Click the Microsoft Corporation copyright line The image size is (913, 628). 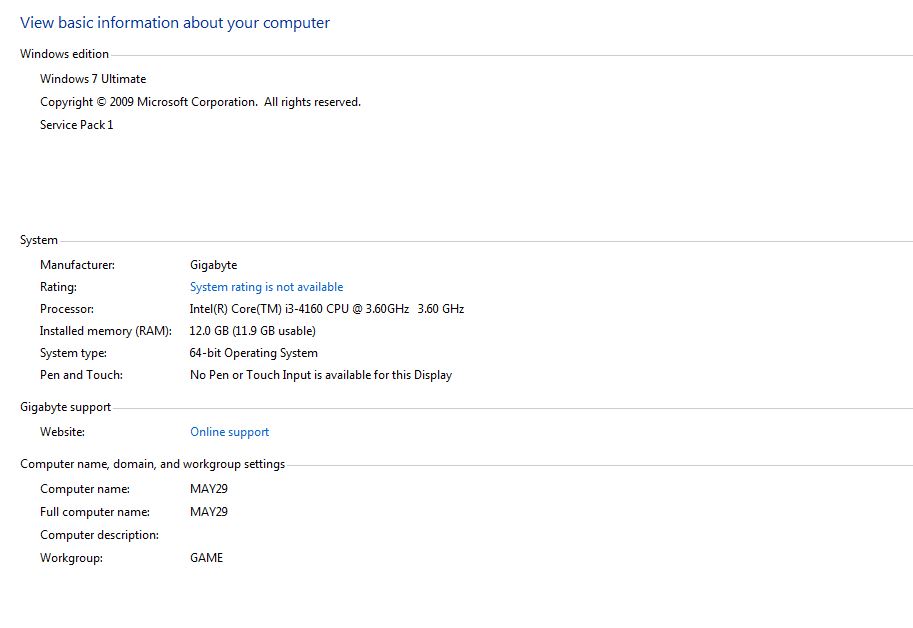(200, 102)
